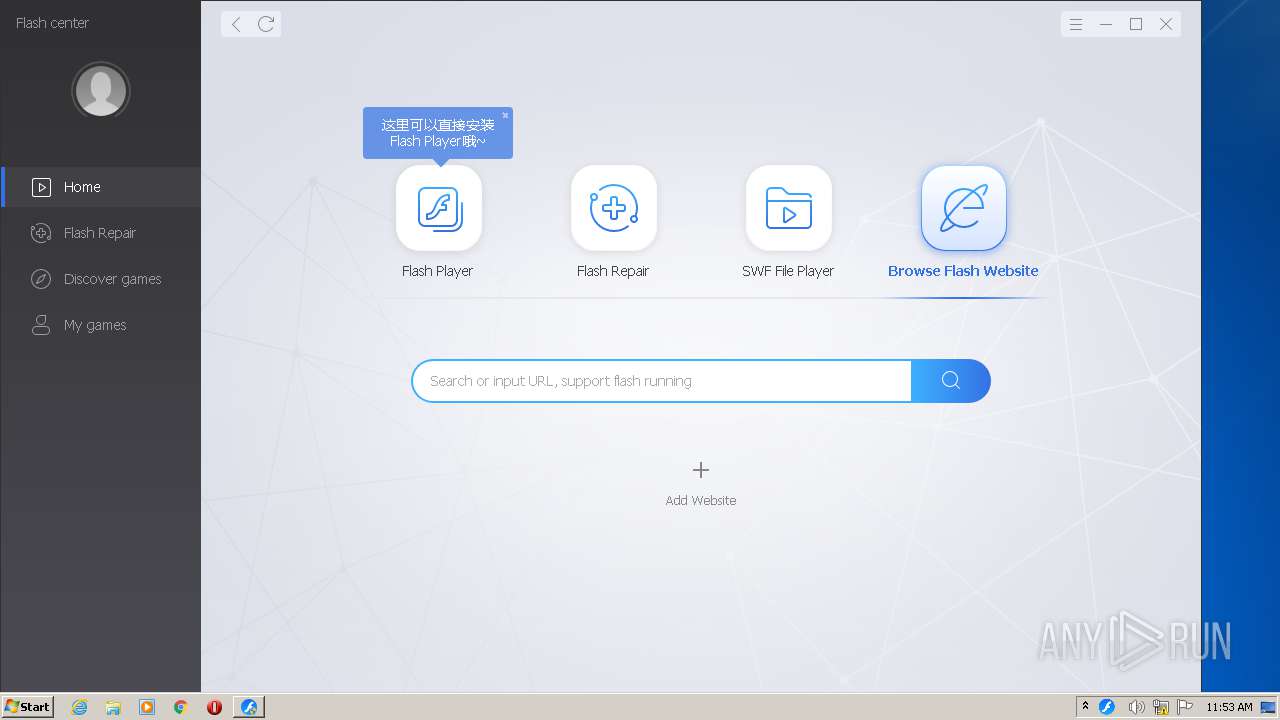Click the Add Website label

[x=701, y=500]
